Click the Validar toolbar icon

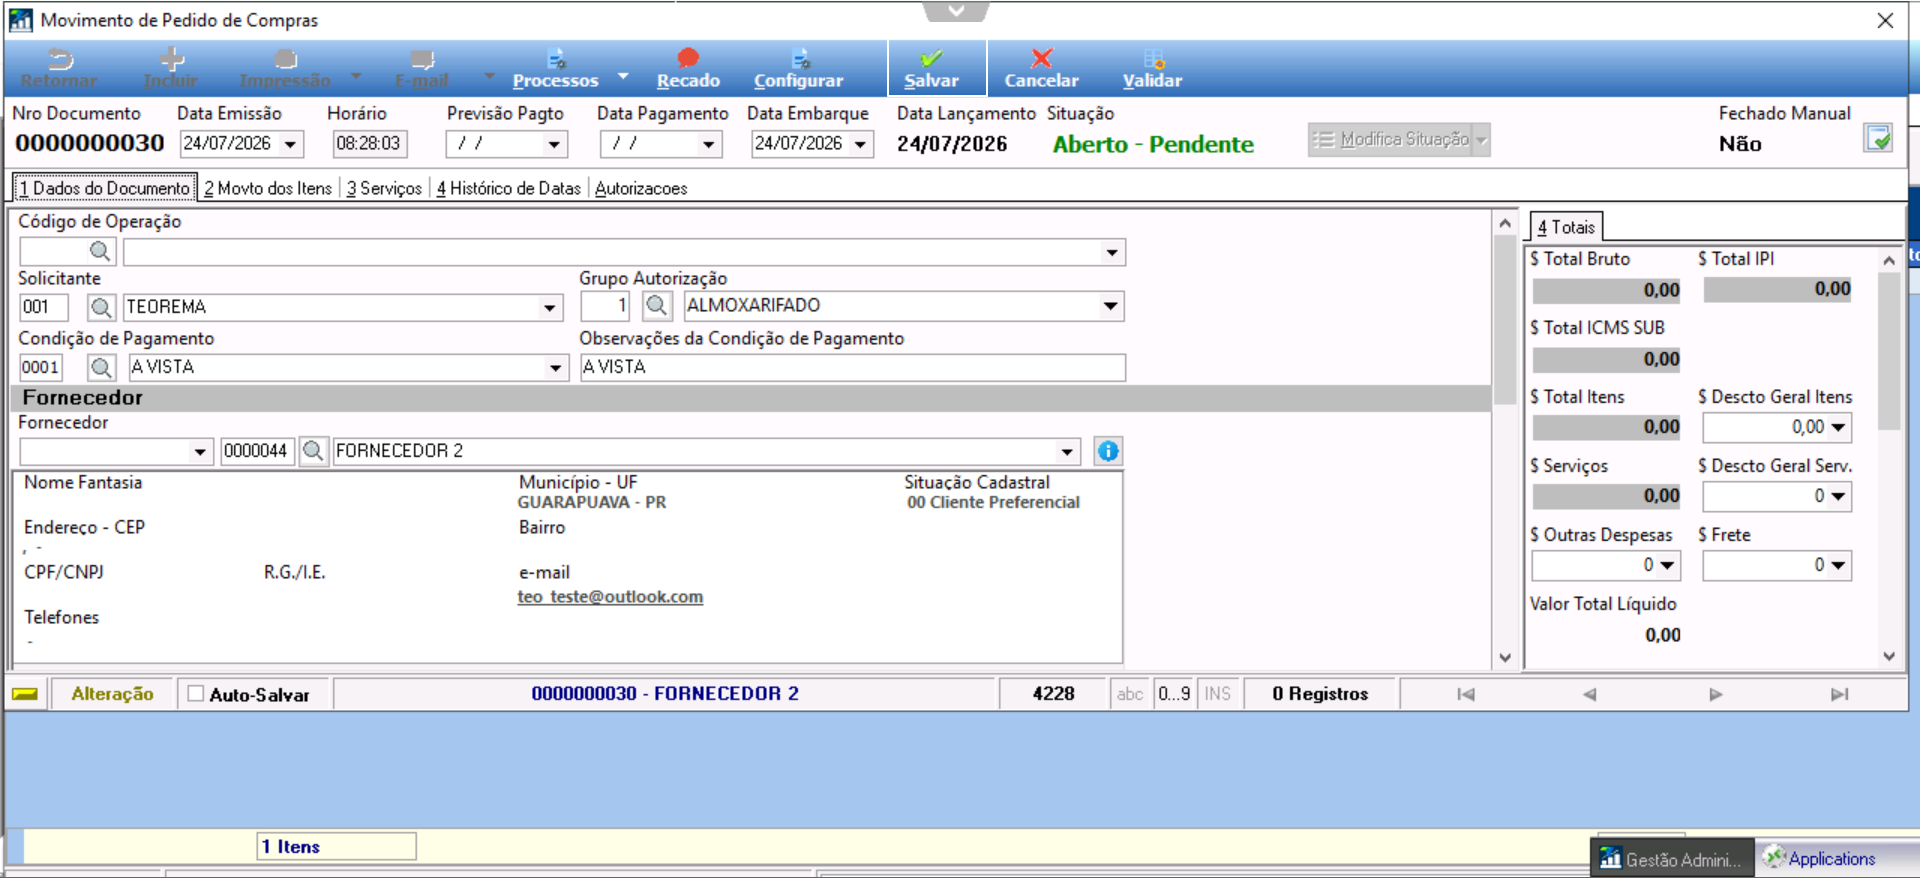coord(1153,59)
